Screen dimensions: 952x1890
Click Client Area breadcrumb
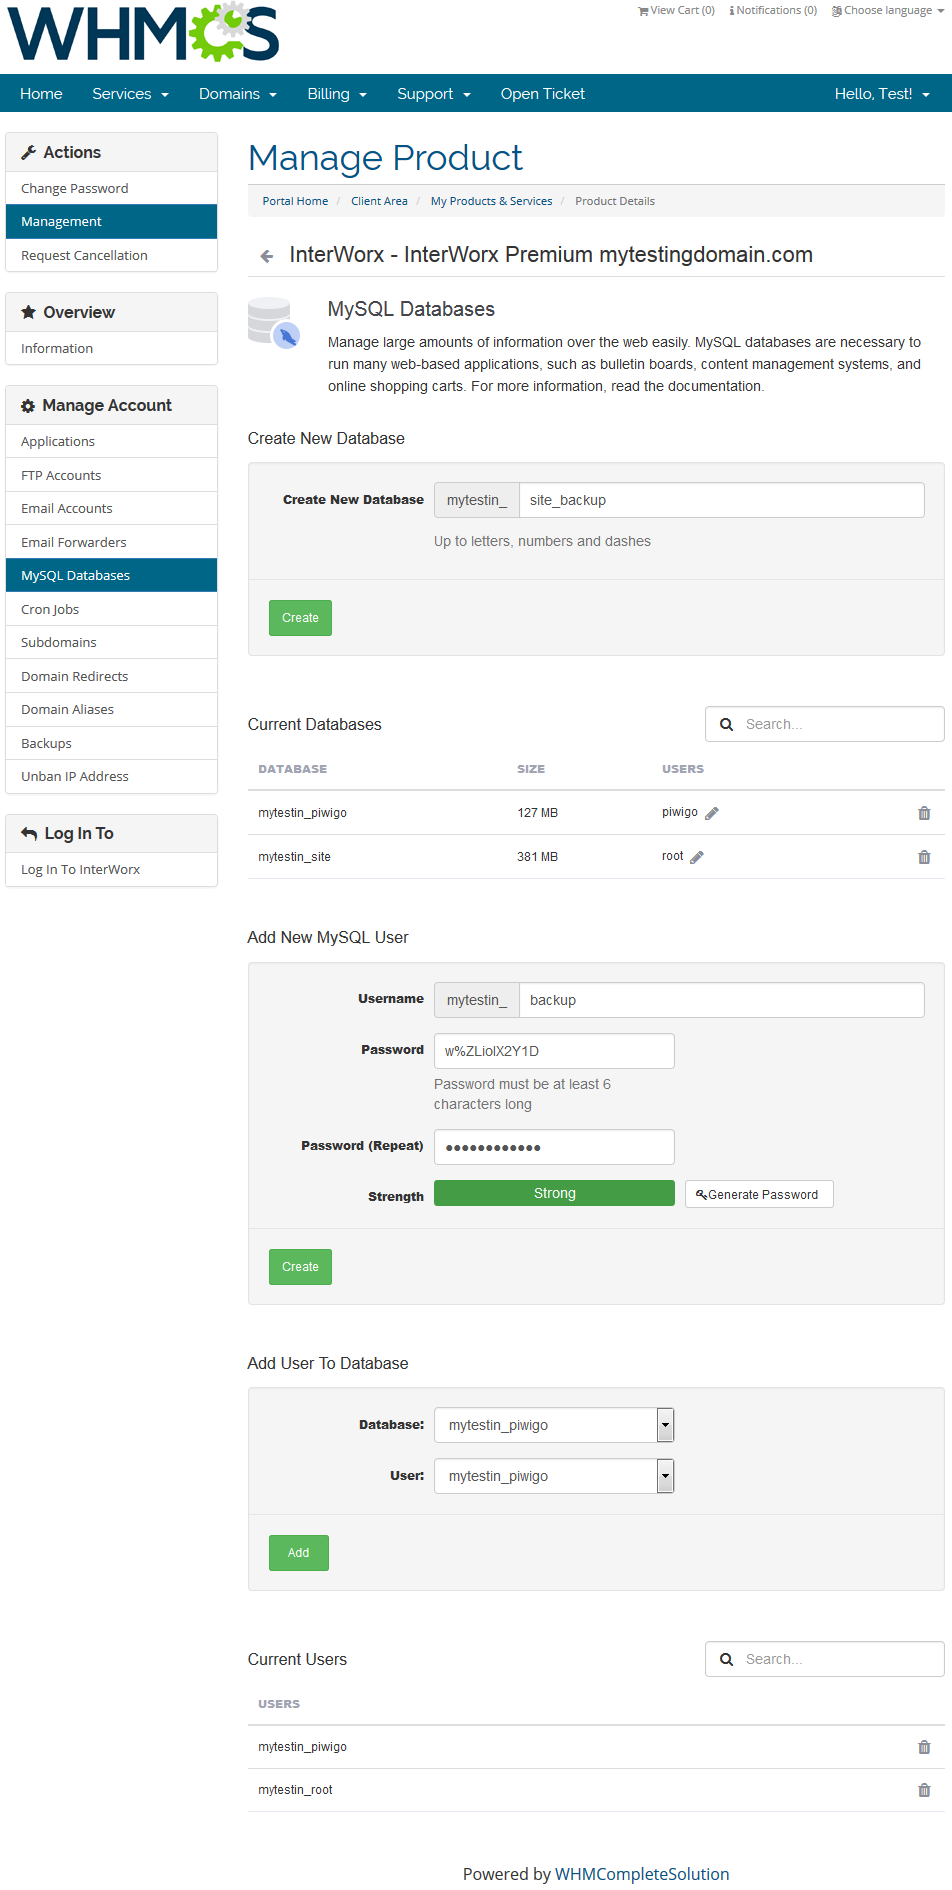point(379,201)
